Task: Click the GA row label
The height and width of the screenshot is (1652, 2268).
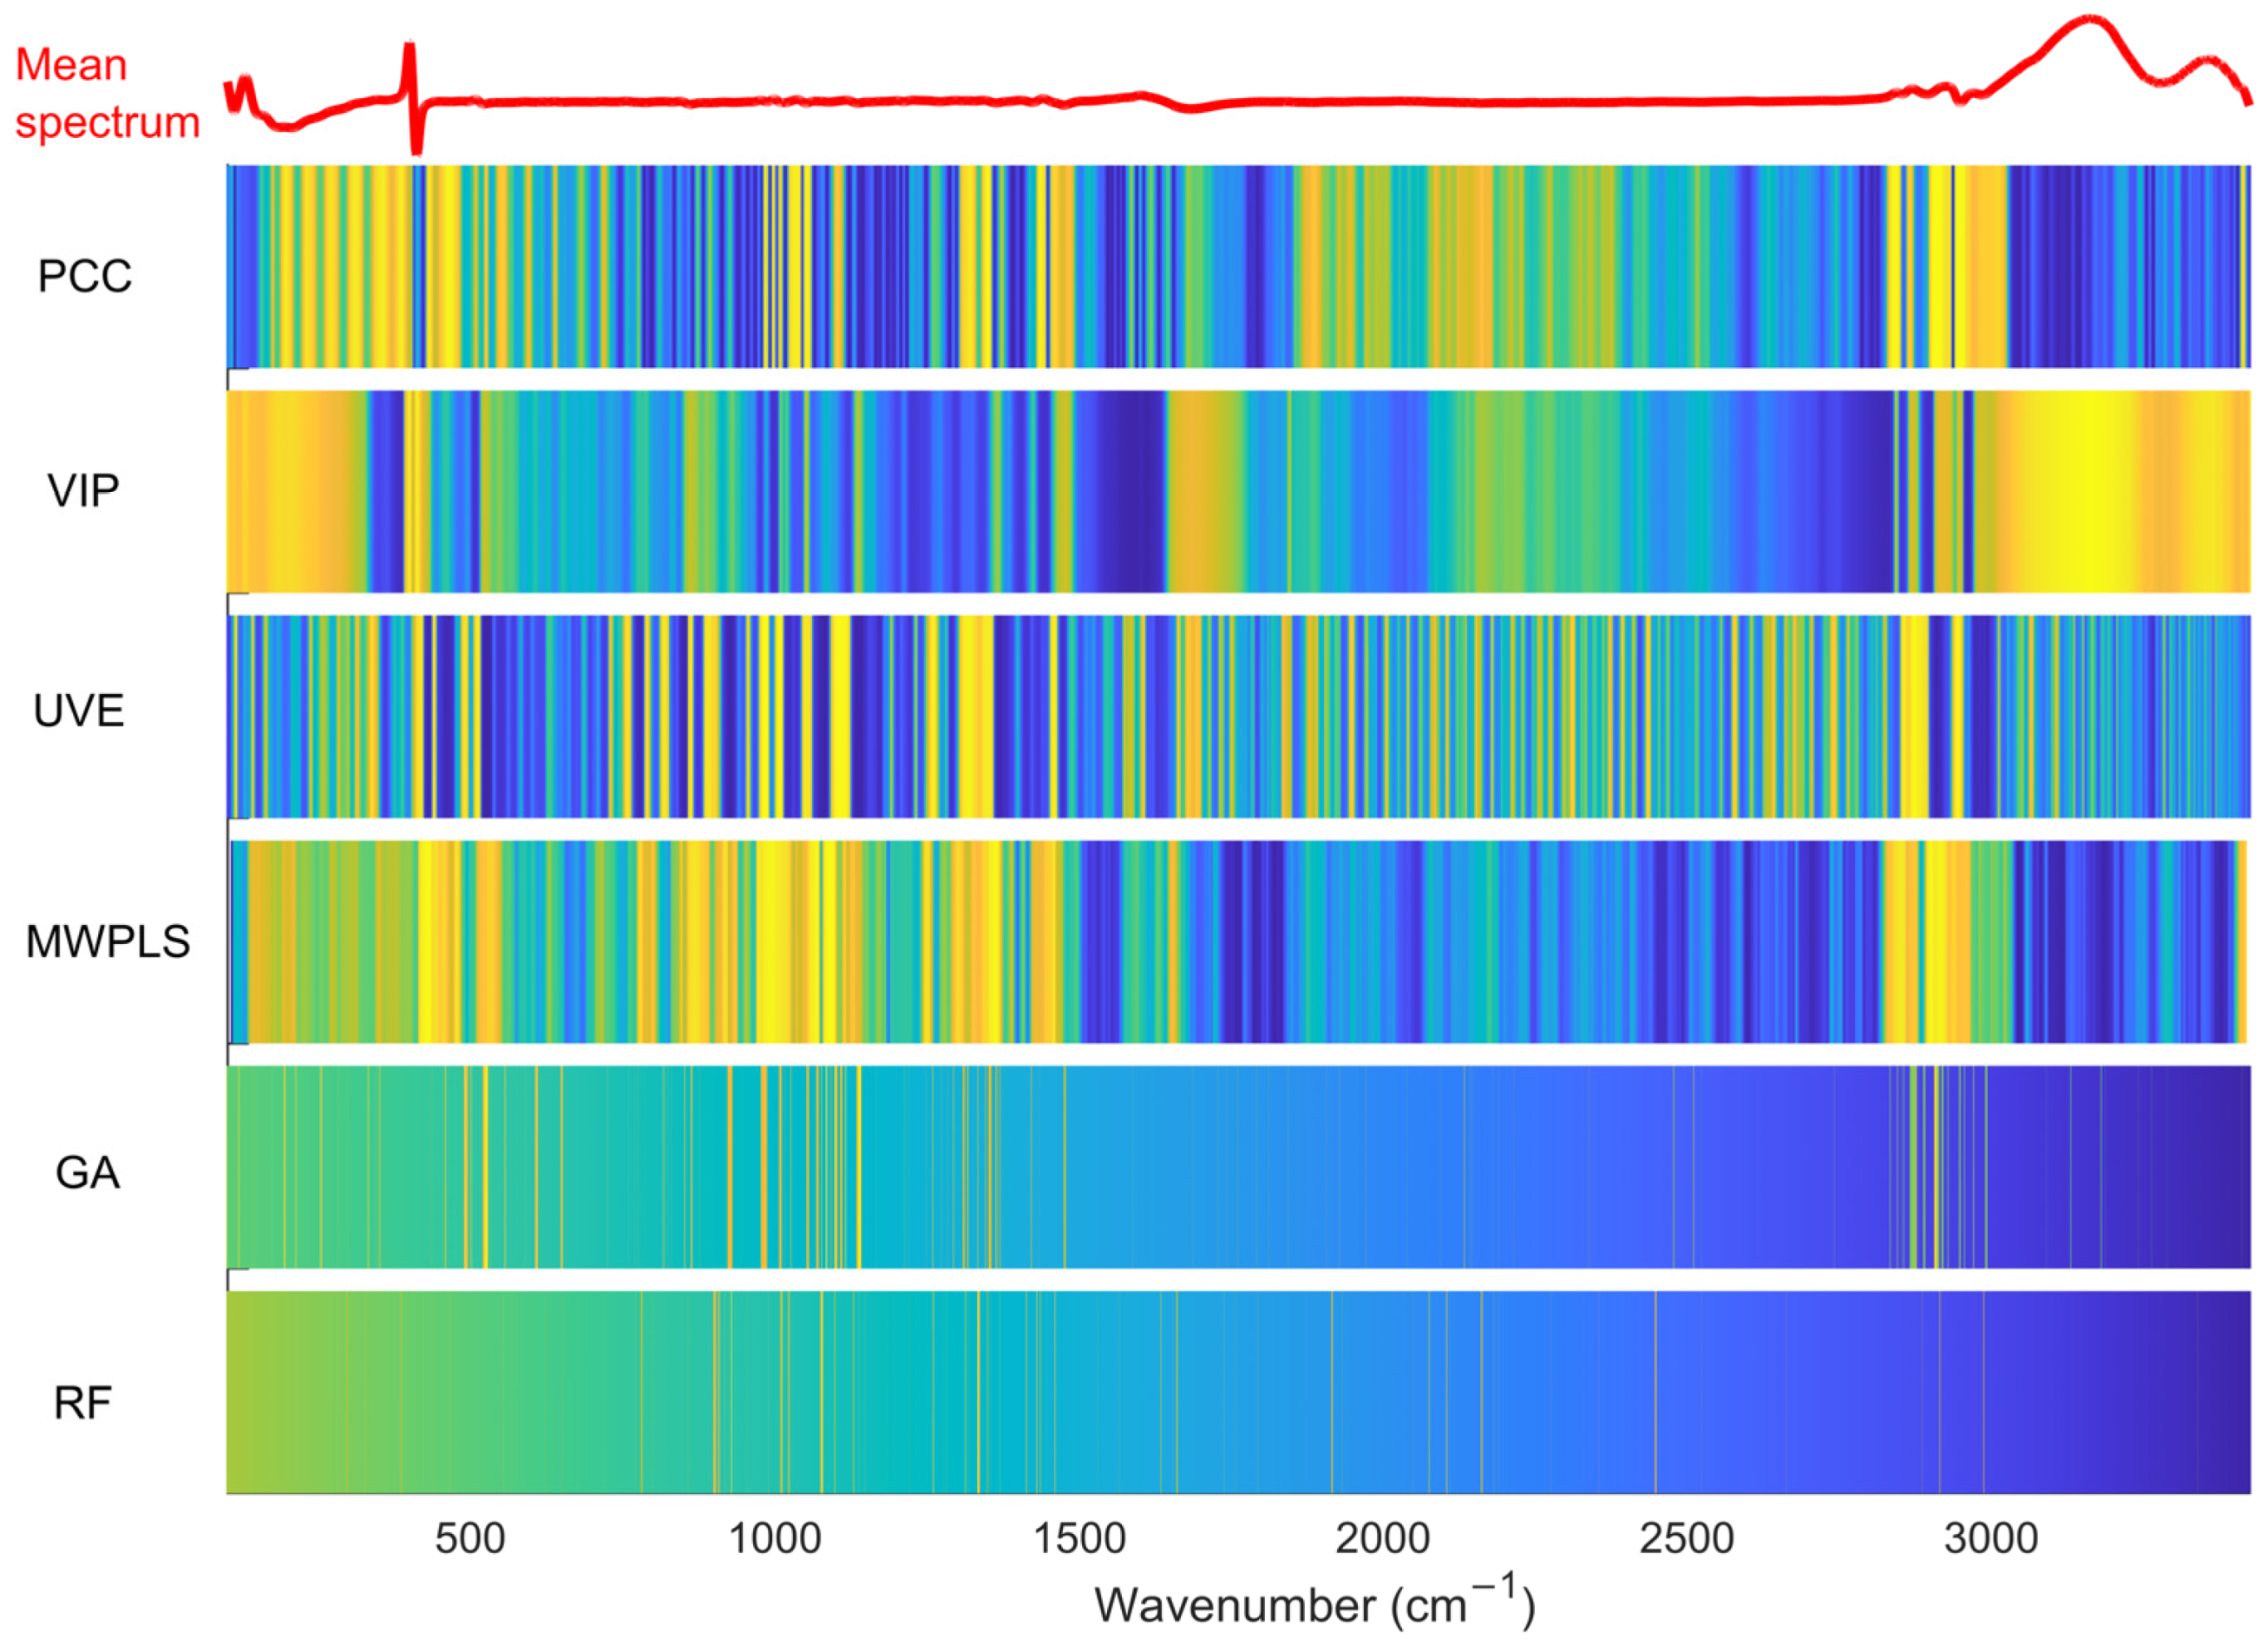Action: (x=87, y=1173)
